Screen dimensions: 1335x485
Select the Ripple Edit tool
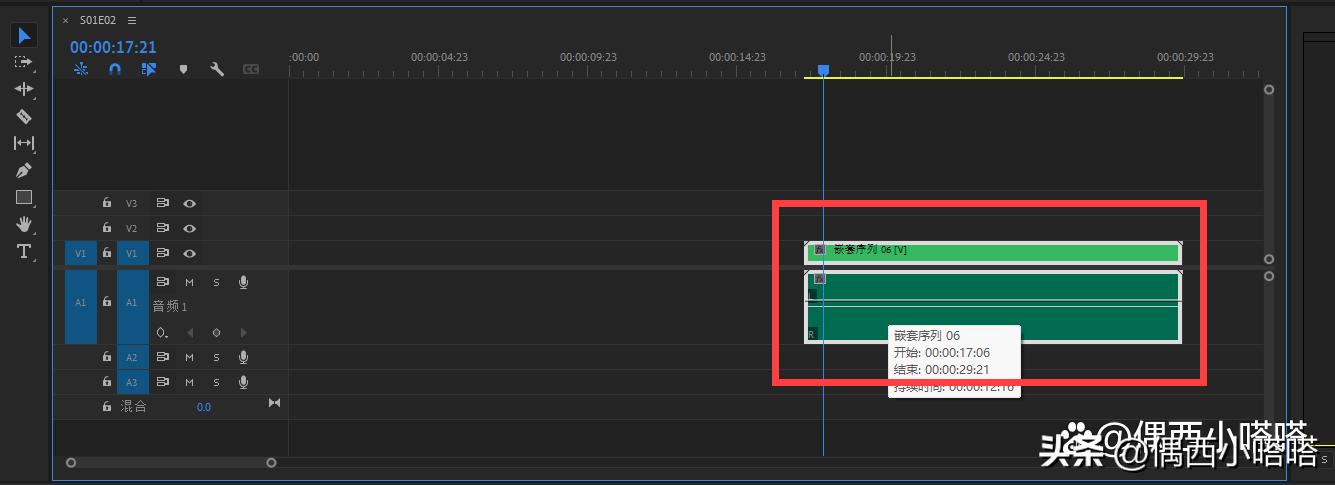click(x=24, y=89)
